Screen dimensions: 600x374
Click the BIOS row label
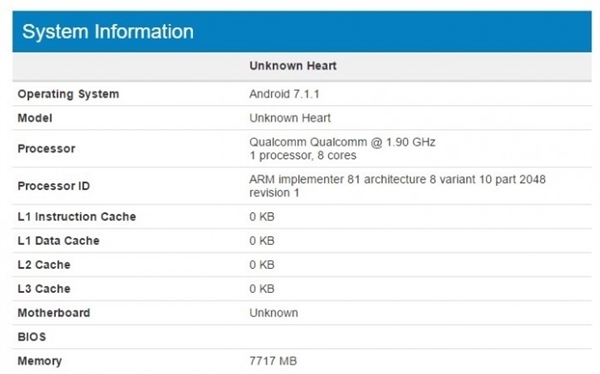point(32,337)
